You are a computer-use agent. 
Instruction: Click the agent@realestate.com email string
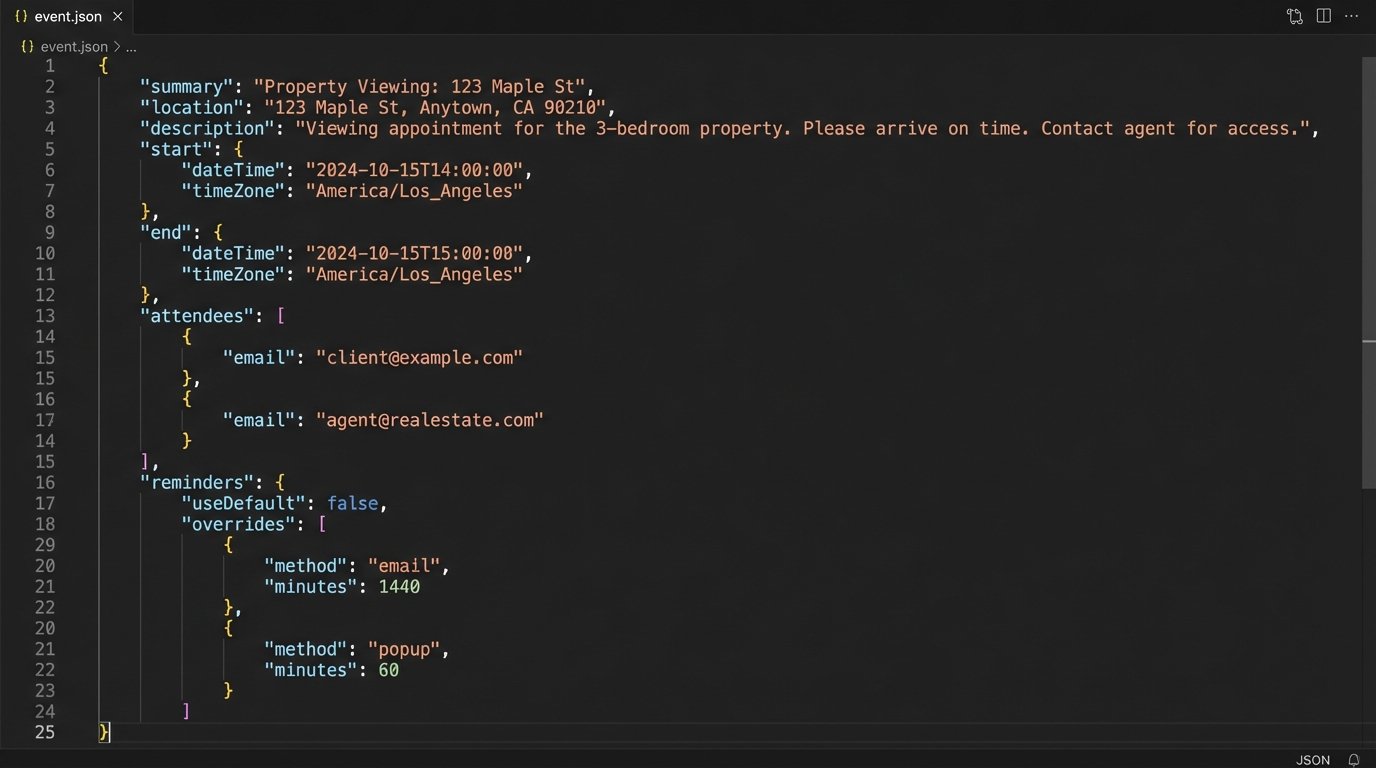pyautogui.click(x=429, y=420)
